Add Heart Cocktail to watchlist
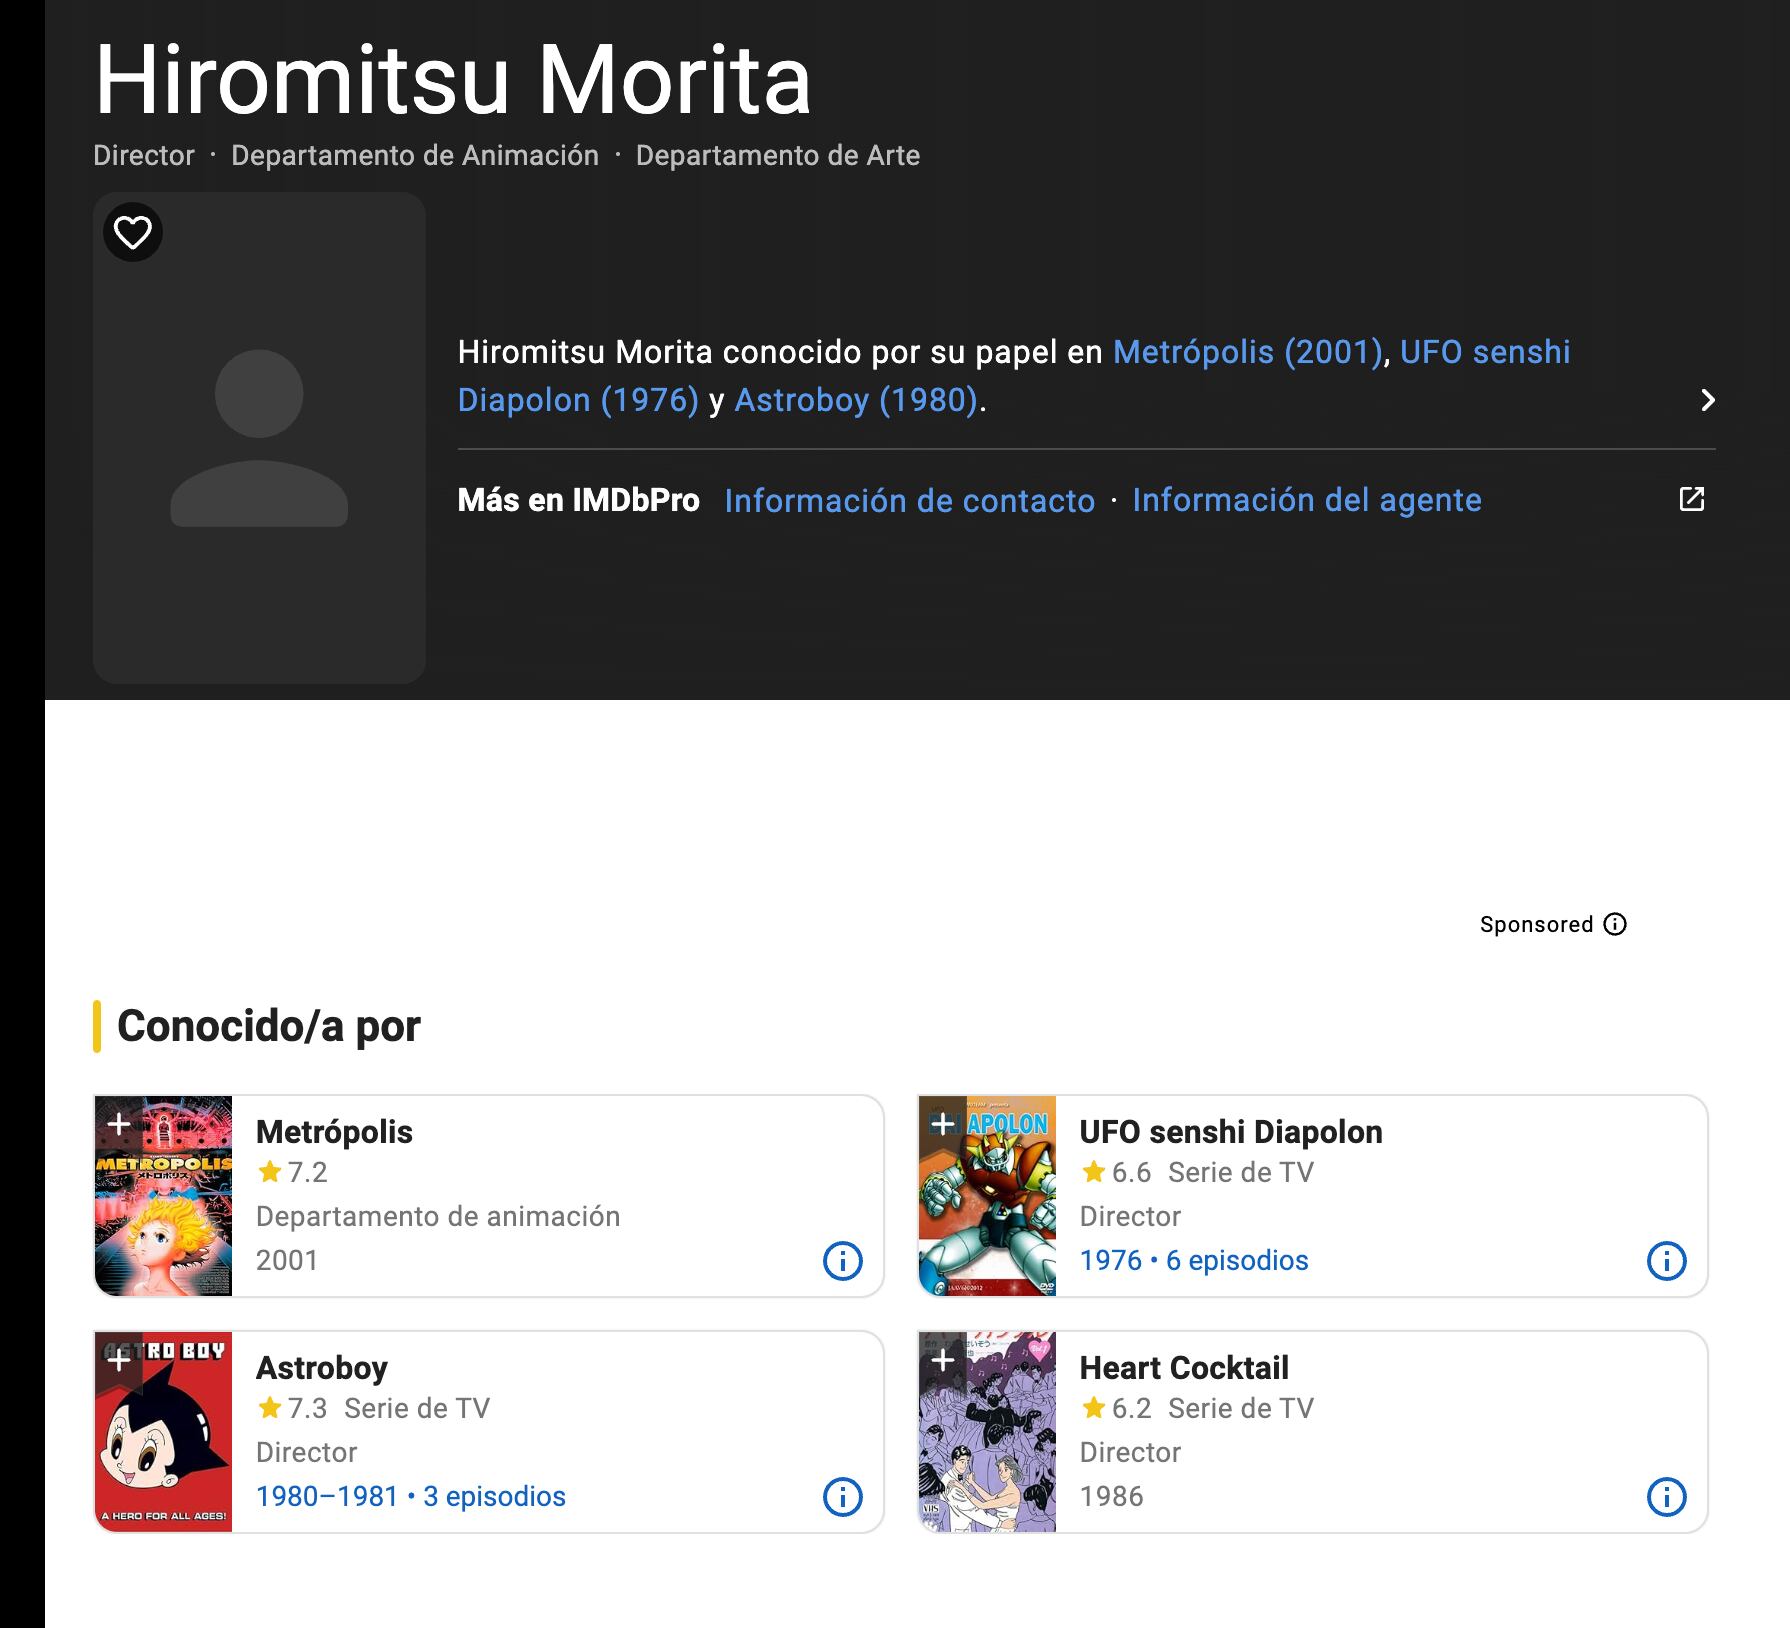Screen dimensions: 1790x1628 pos(943,1361)
